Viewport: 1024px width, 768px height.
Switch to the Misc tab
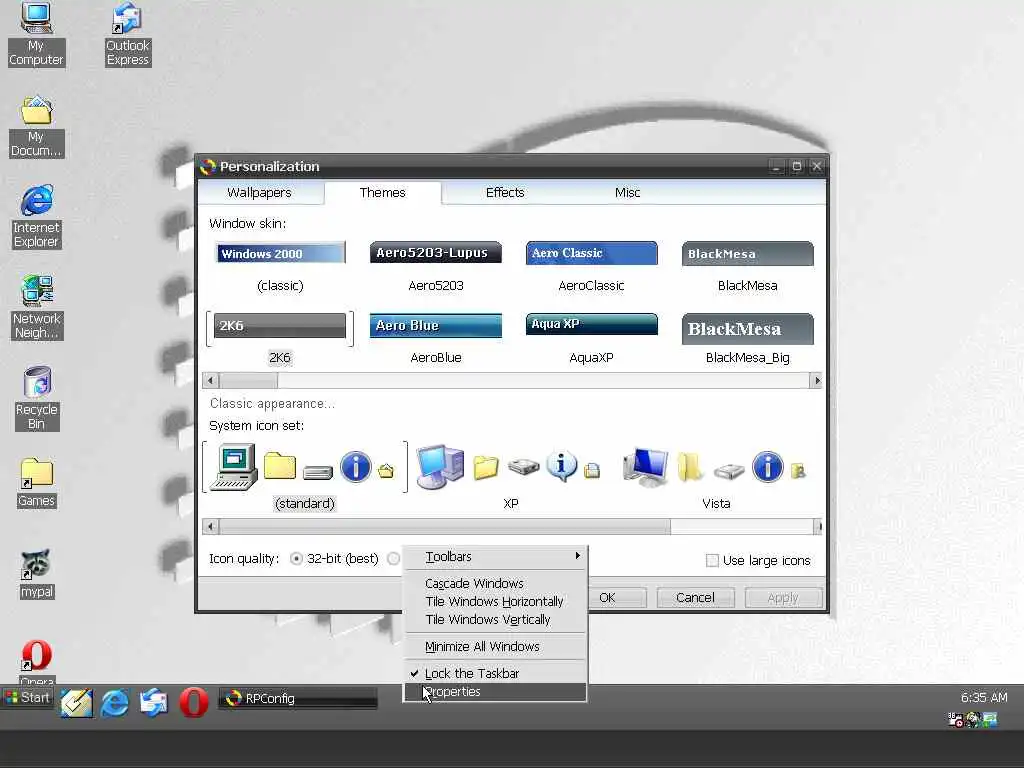tap(627, 193)
